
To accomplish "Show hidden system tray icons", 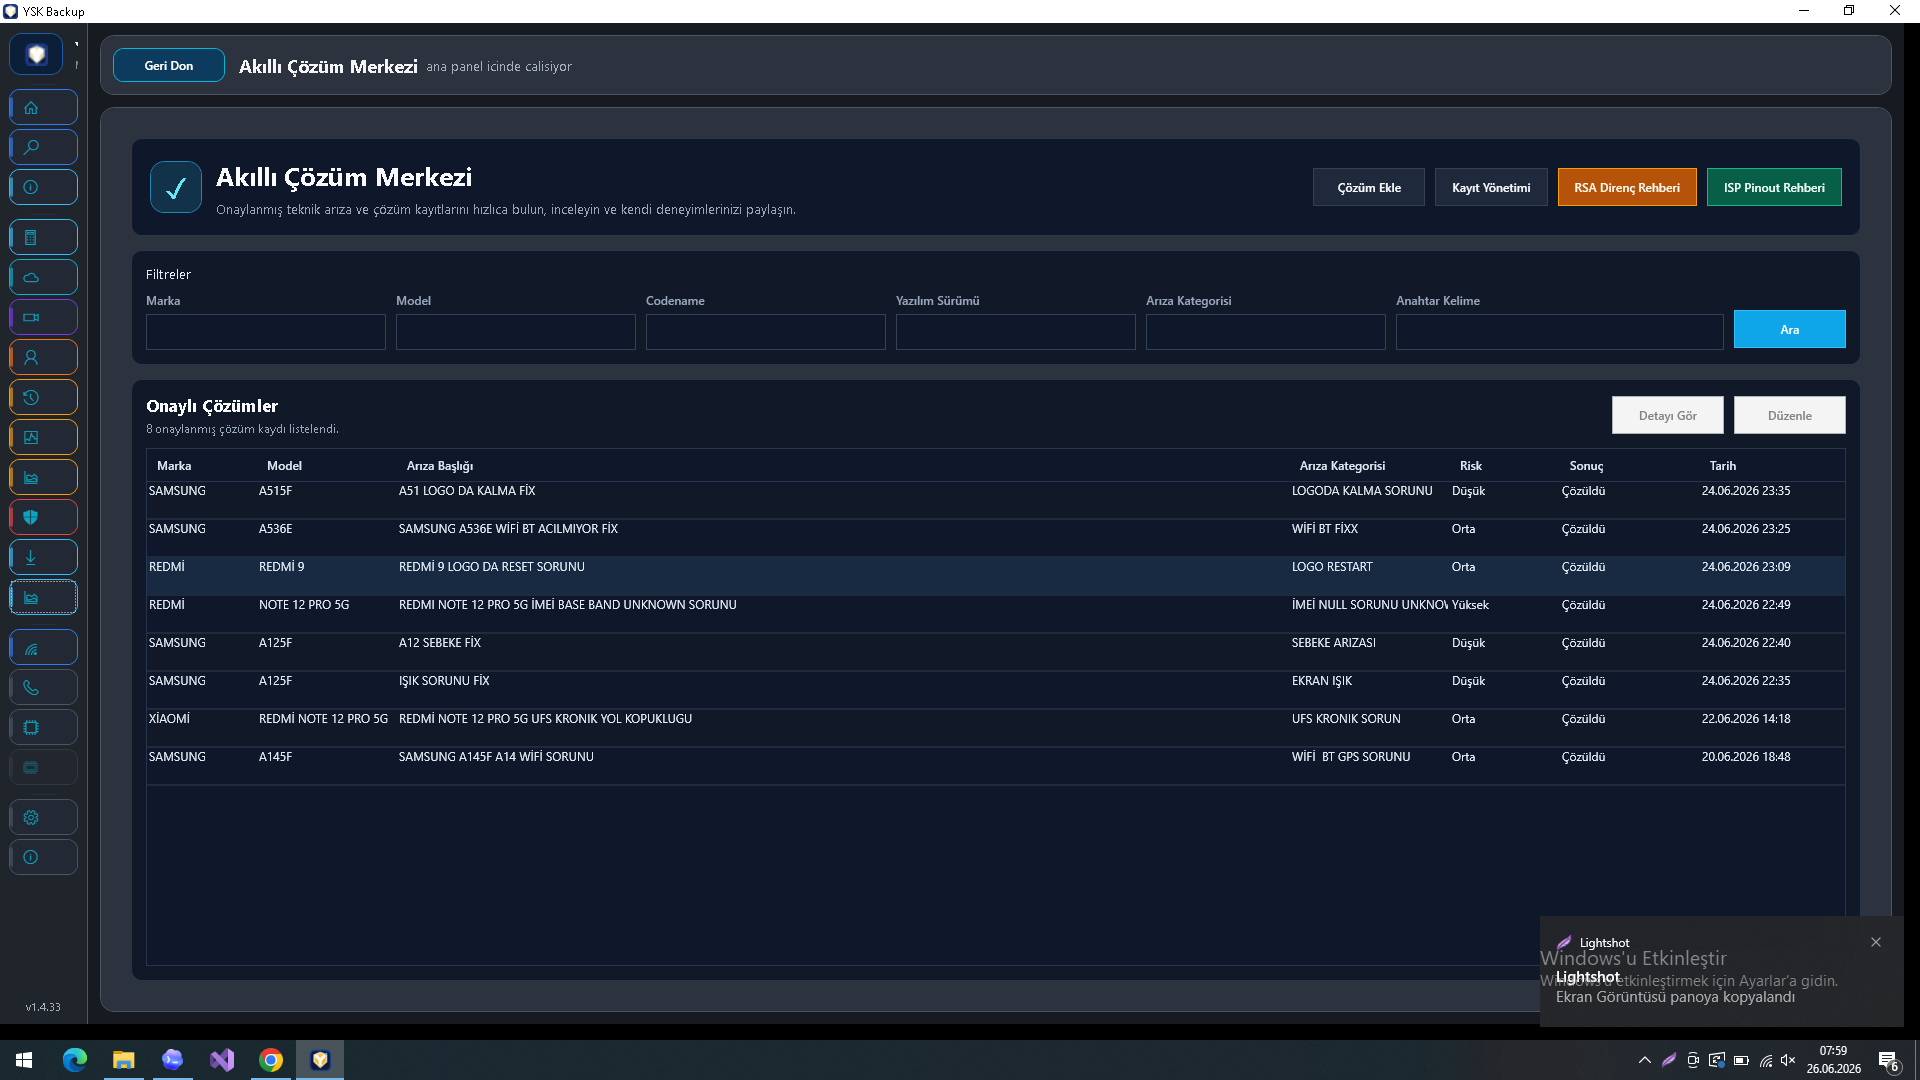I will pos(1645,1060).
